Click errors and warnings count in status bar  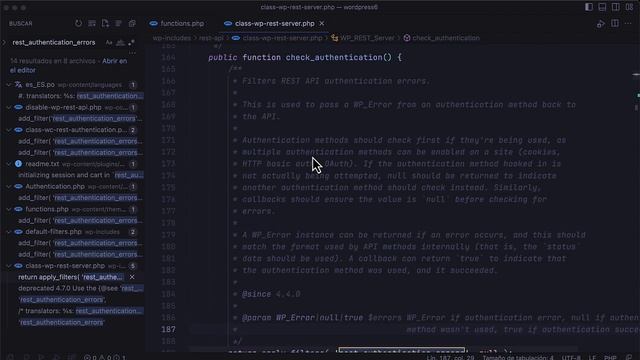click(x=105, y=357)
